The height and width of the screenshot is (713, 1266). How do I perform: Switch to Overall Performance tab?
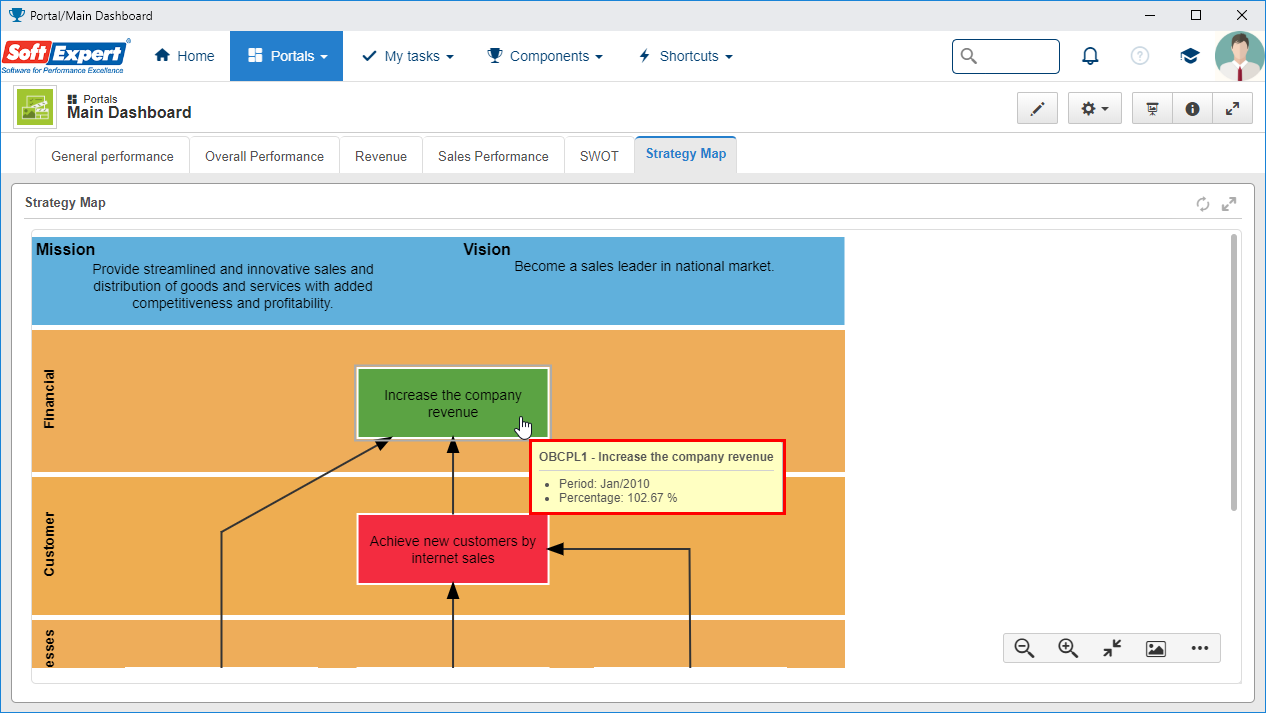click(265, 156)
